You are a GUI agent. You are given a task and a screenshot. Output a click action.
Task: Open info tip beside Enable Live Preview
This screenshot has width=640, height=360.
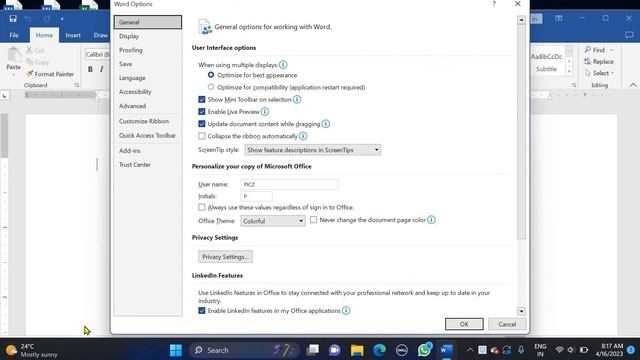264,111
